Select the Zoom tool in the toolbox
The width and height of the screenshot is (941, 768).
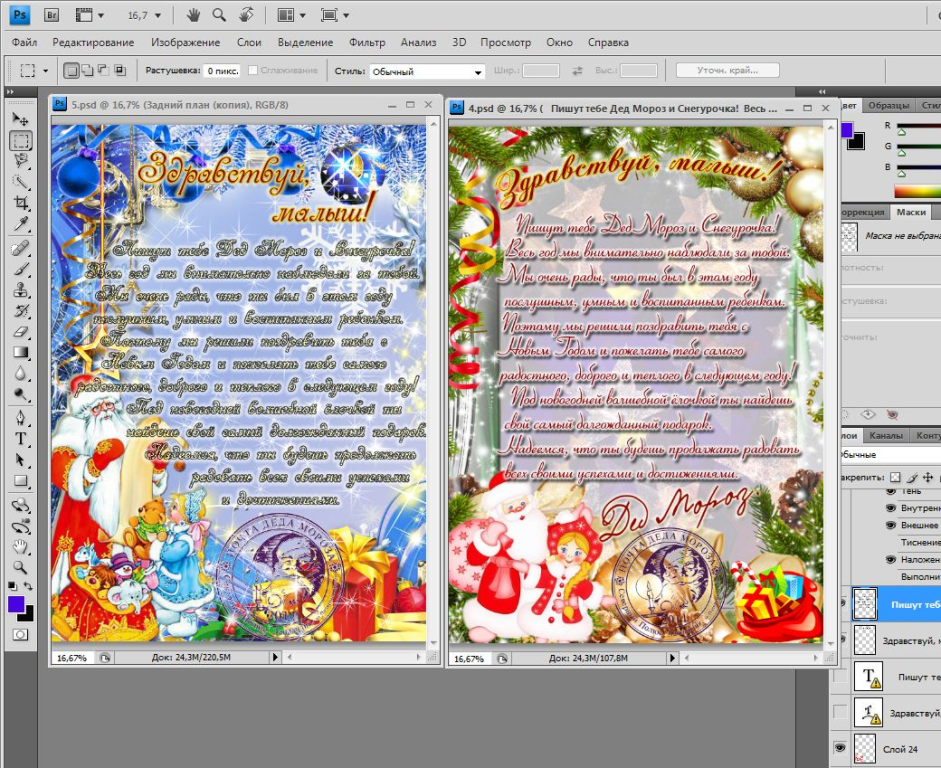click(20, 568)
